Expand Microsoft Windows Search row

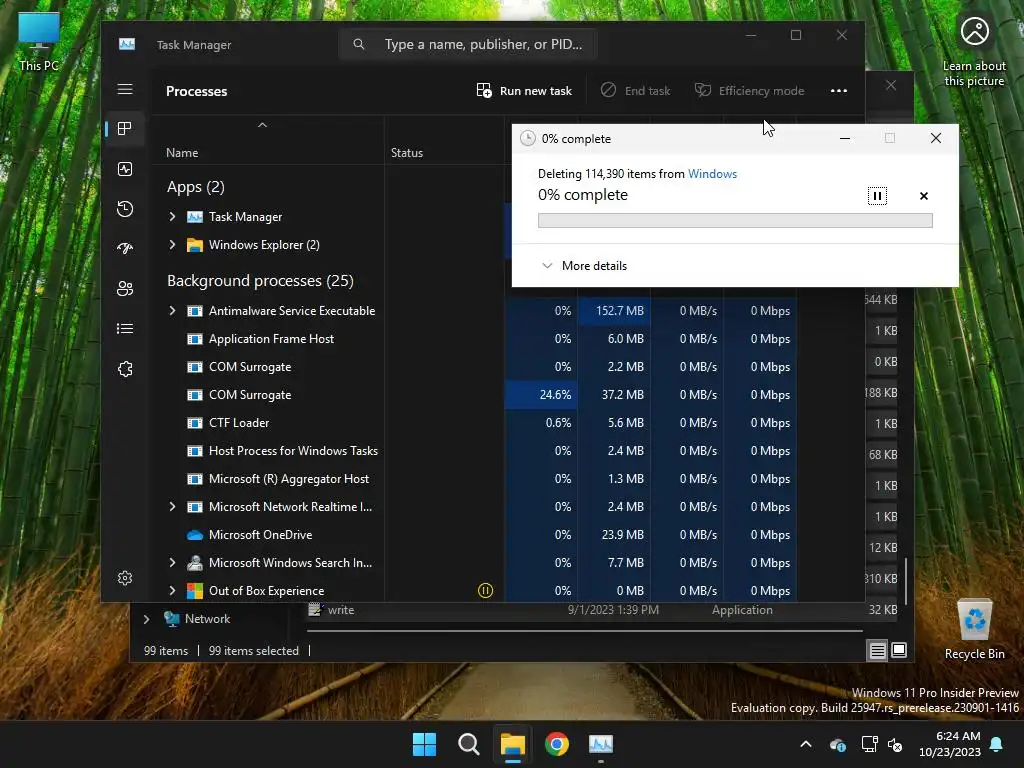tap(172, 563)
